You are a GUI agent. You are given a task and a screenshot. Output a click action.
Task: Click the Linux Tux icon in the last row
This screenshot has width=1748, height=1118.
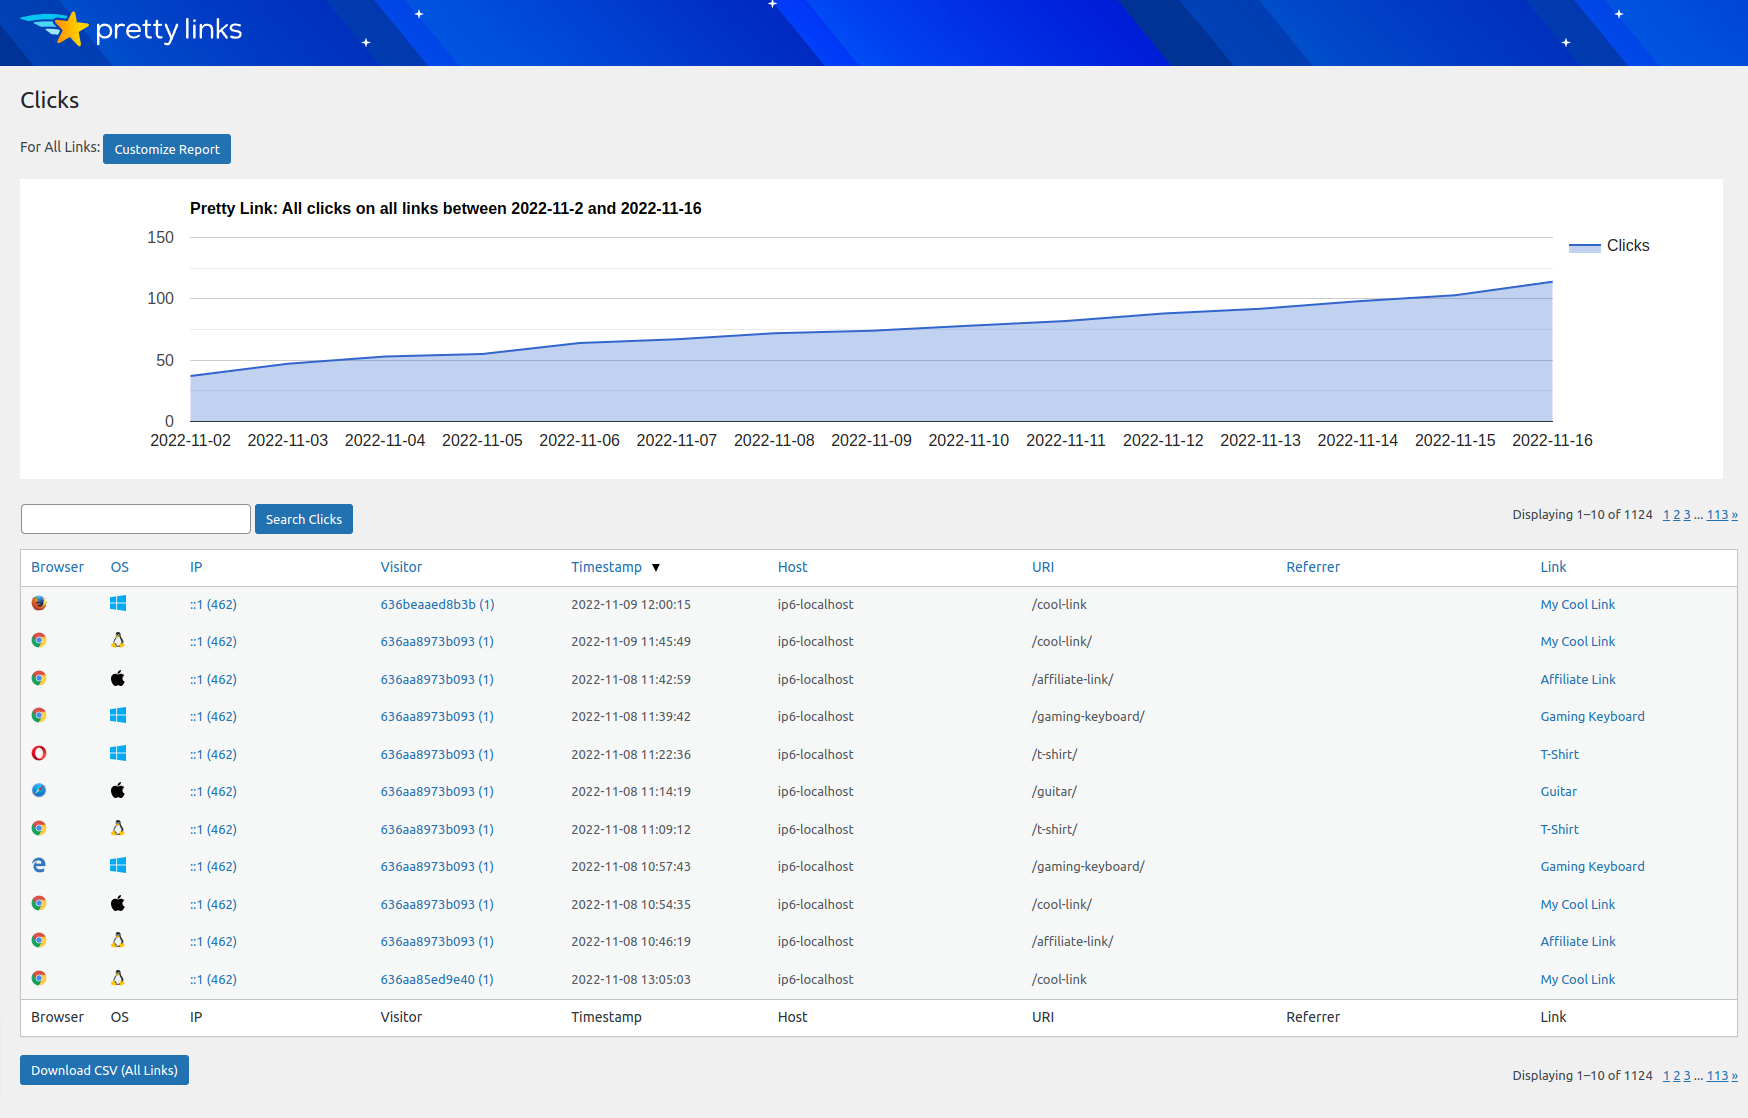click(118, 978)
